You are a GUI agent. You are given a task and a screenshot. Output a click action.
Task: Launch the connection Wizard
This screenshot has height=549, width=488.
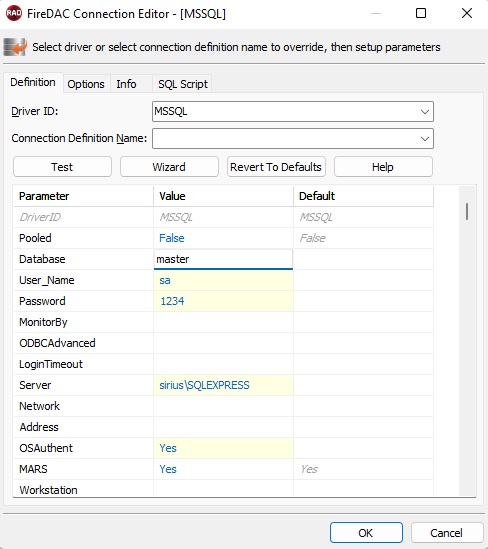click(x=169, y=167)
